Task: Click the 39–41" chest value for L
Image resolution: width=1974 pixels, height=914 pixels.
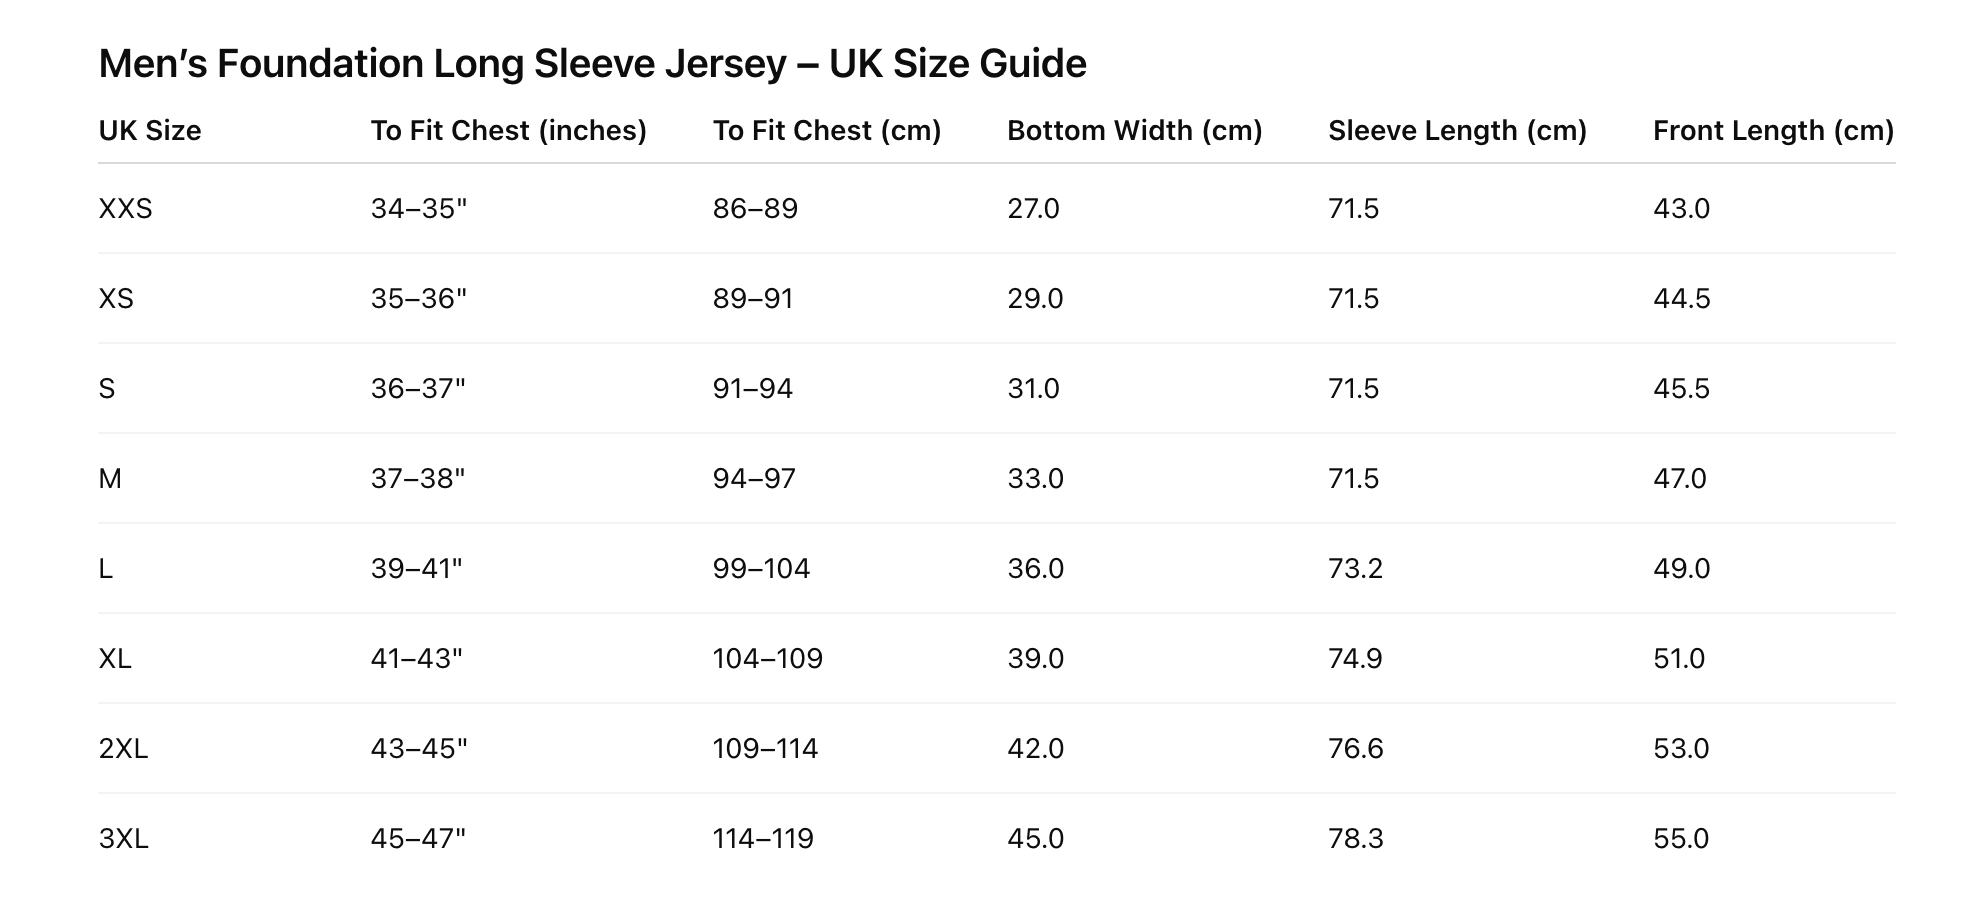Action: click(x=417, y=569)
